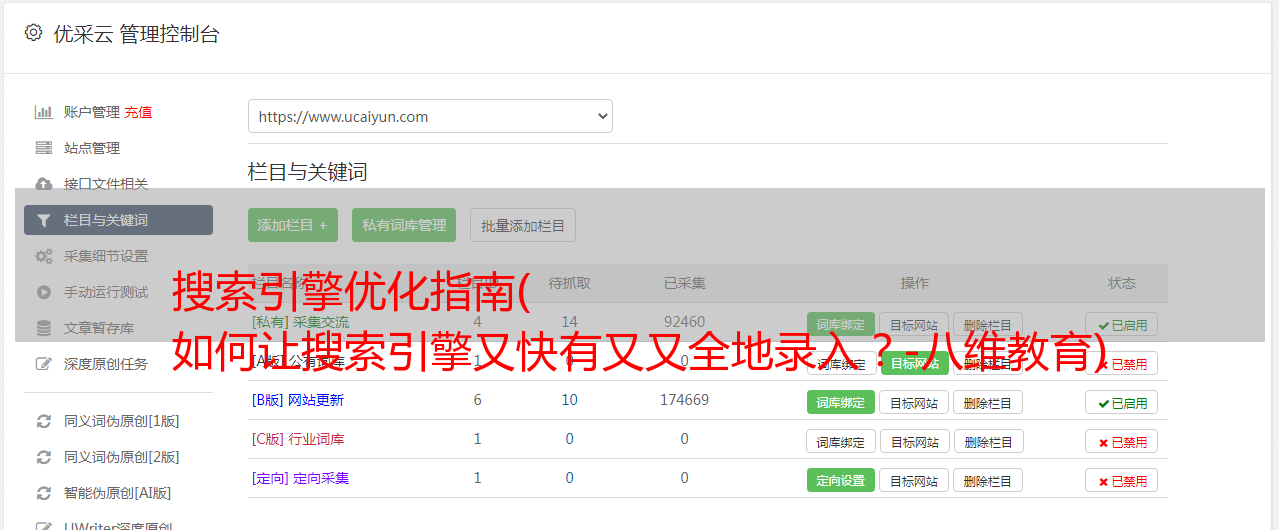Open the site URL dropdown https://www.ucaiyun.com
Screen dimensions: 1279x530
tap(430, 116)
